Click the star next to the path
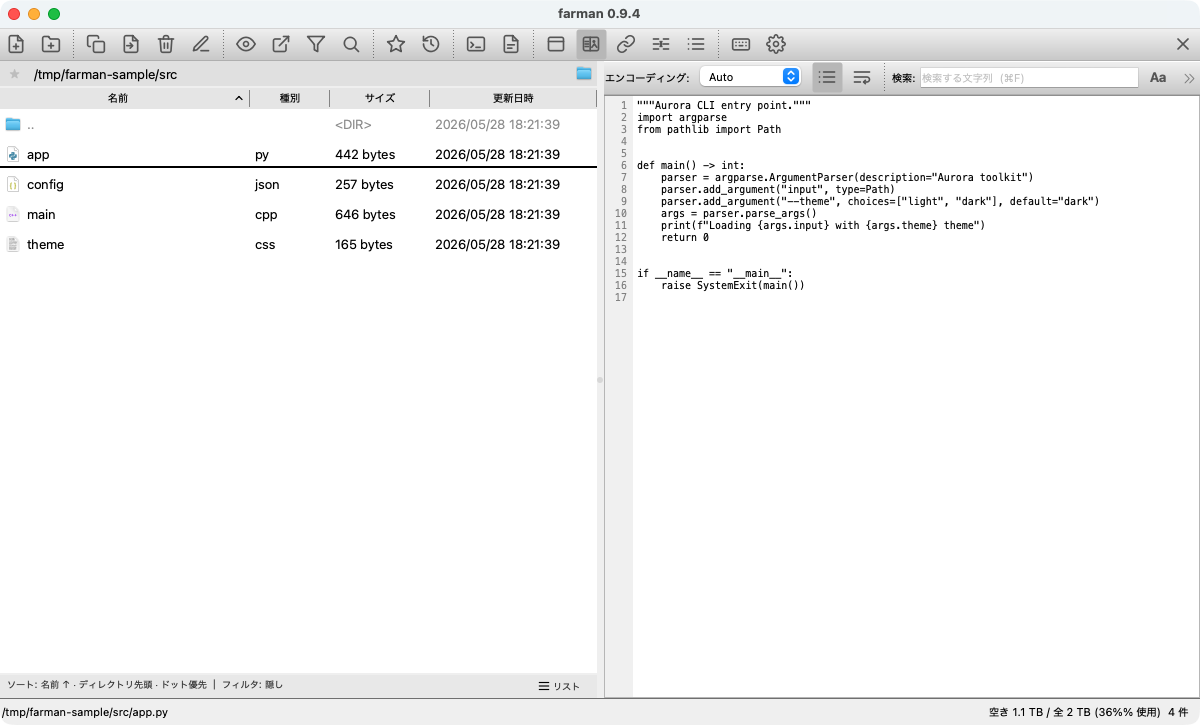1200x725 pixels. [14, 74]
